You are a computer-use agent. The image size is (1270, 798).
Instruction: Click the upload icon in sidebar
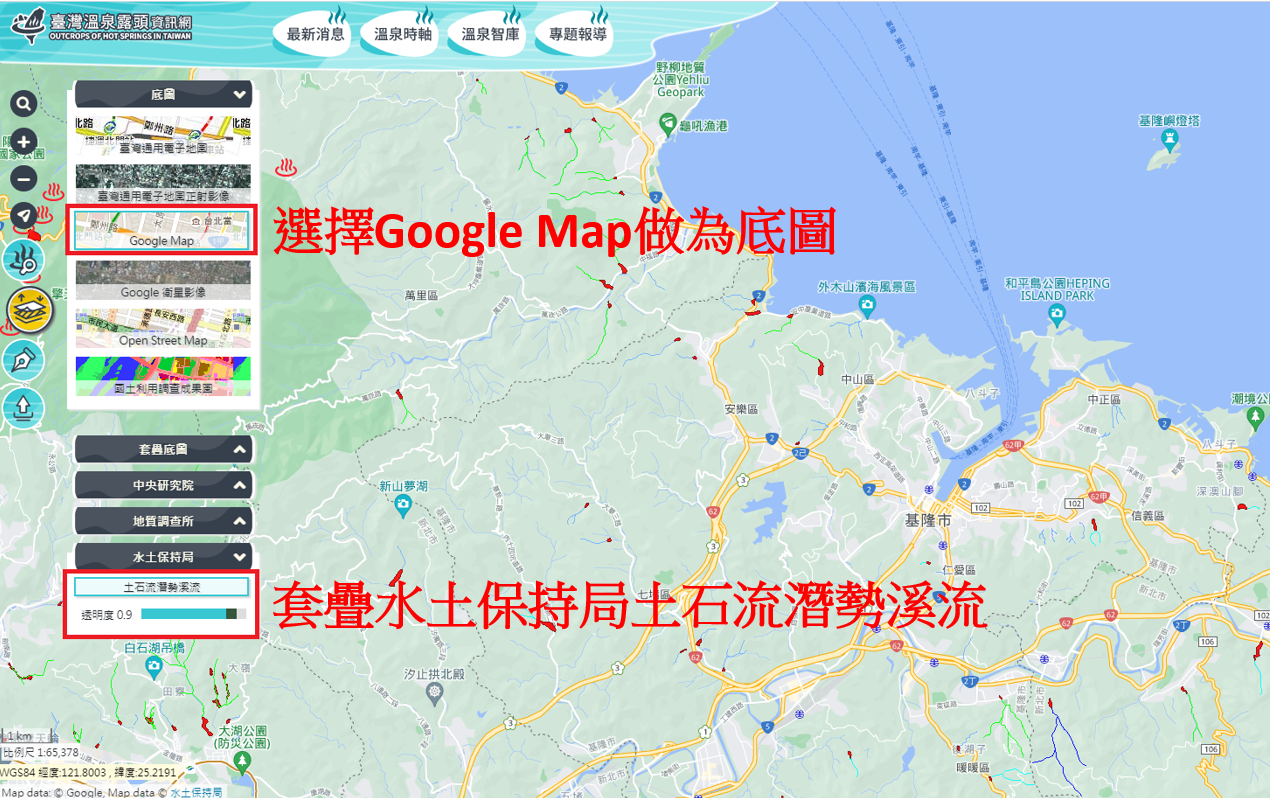point(24,407)
